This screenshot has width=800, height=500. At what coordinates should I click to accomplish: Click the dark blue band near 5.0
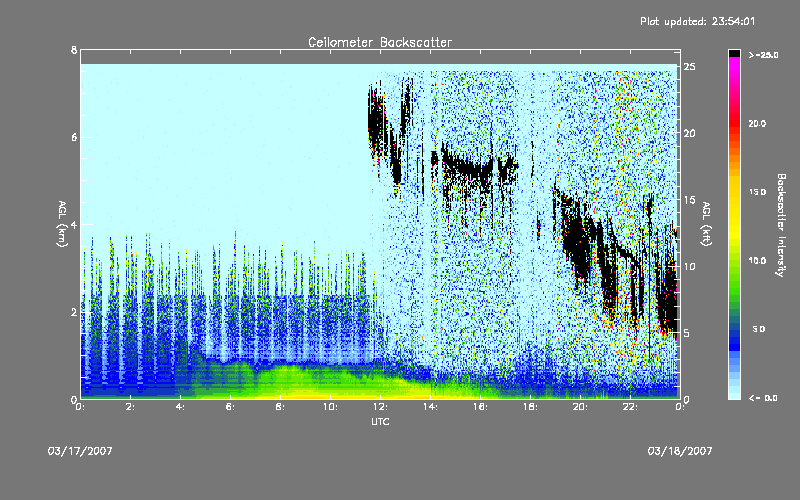point(734,332)
